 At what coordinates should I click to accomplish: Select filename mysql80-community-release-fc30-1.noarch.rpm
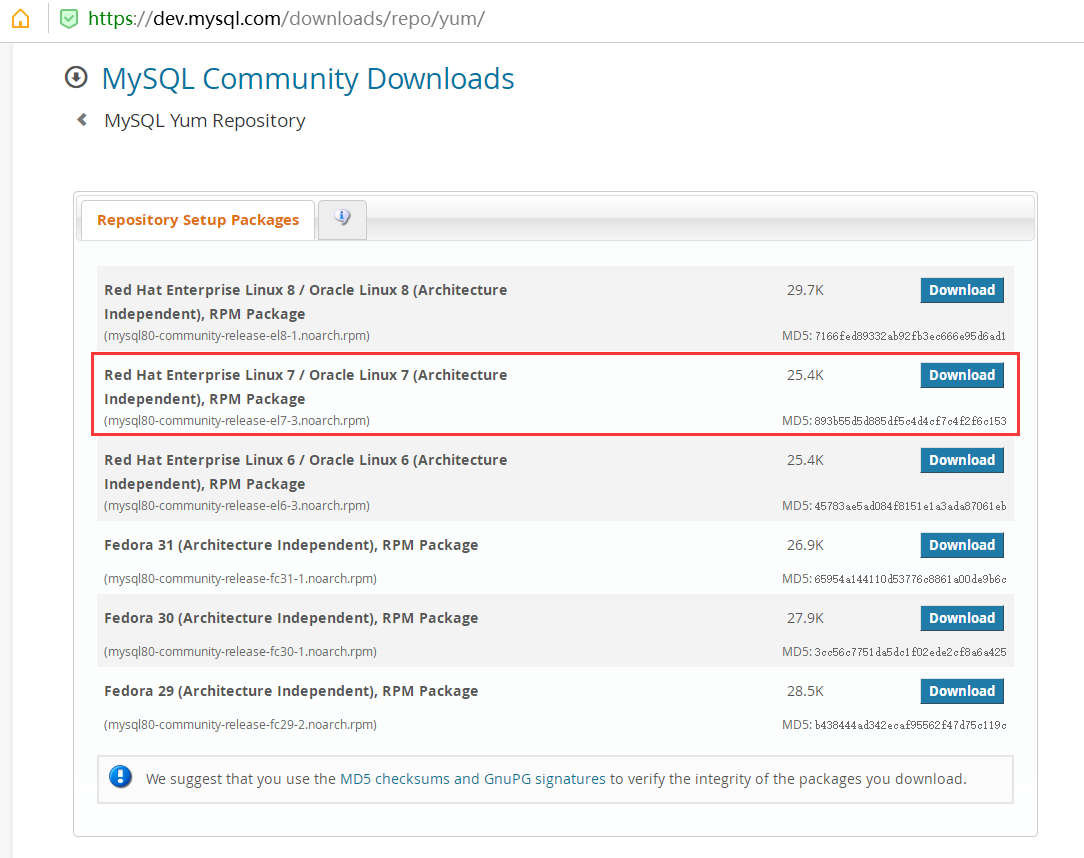241,652
